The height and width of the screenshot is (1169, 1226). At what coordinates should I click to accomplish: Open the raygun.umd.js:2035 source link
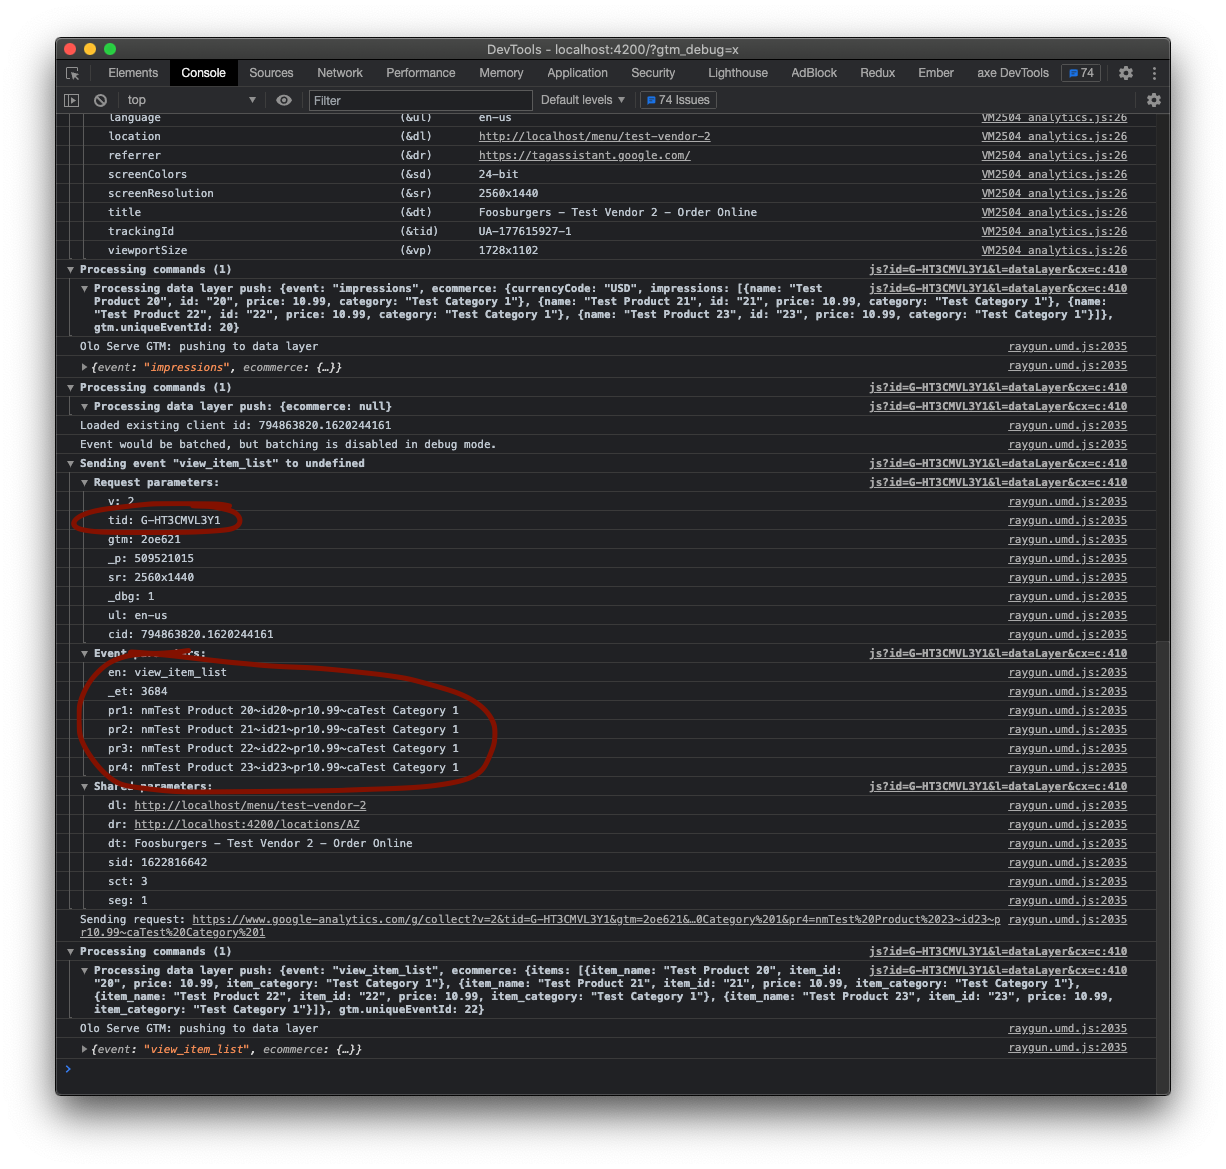pyautogui.click(x=1066, y=346)
